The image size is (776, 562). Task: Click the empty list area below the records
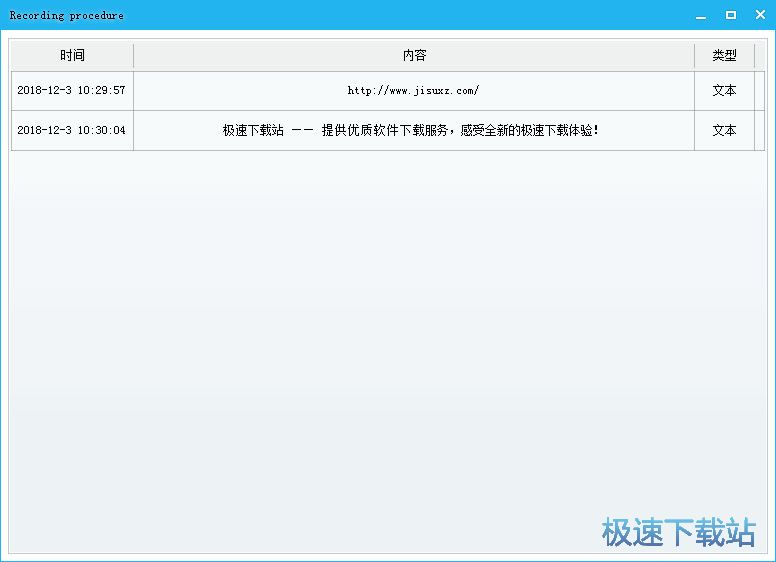388,330
